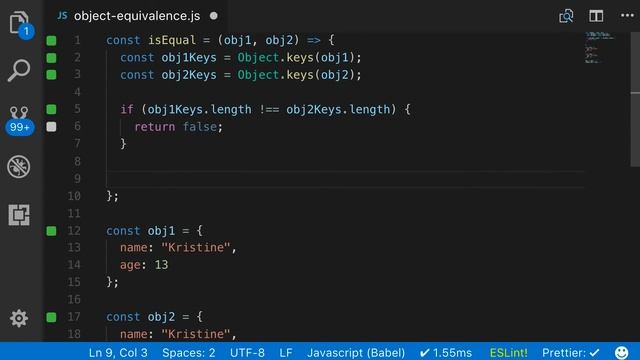Click "Kristine" string on line 18
The width and height of the screenshot is (640, 360).
[196, 334]
